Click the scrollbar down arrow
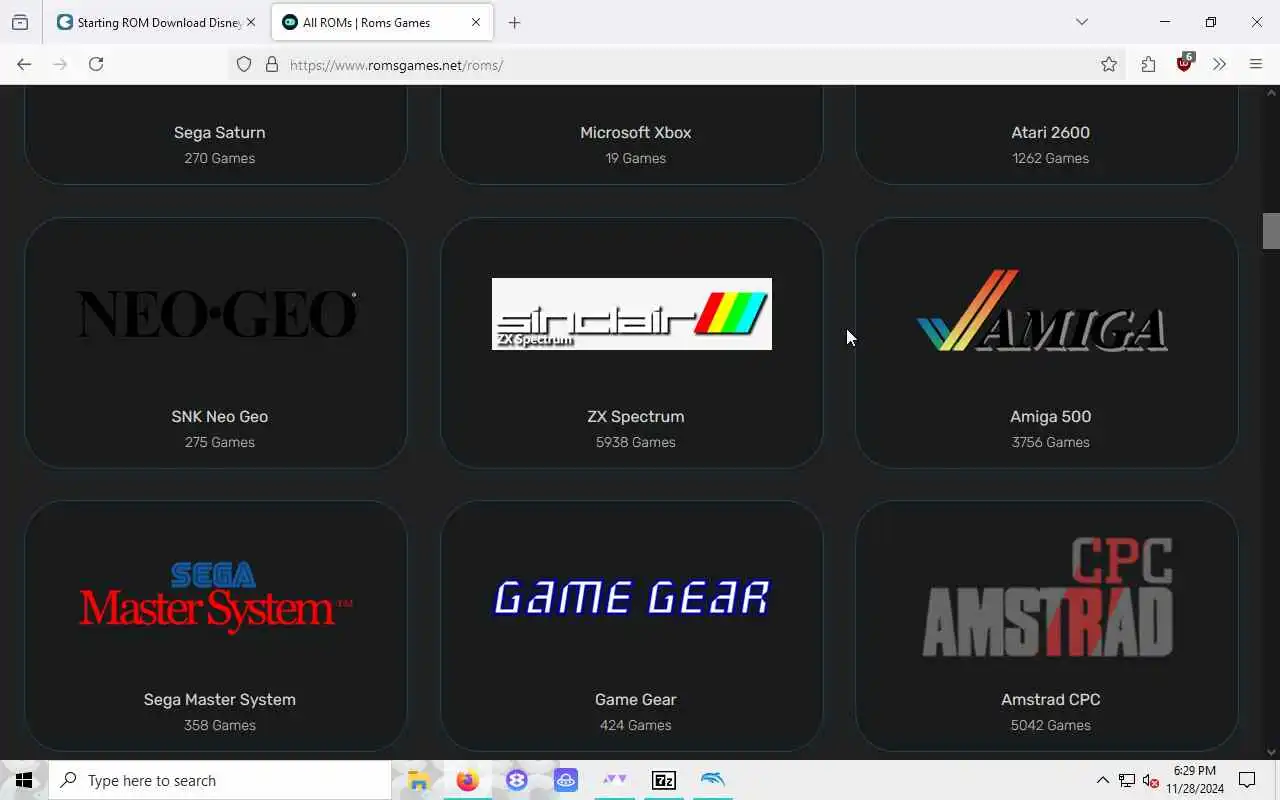The image size is (1280, 800). coord(1271,752)
